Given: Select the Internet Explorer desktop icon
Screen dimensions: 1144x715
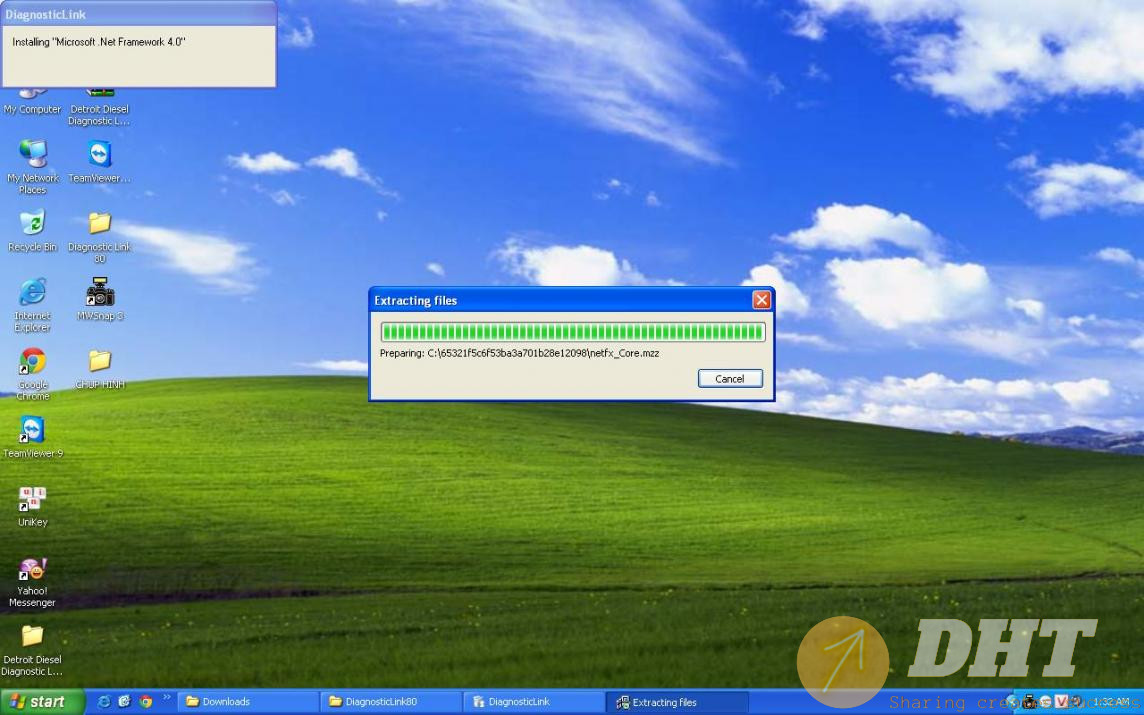Looking at the screenshot, I should 32,293.
